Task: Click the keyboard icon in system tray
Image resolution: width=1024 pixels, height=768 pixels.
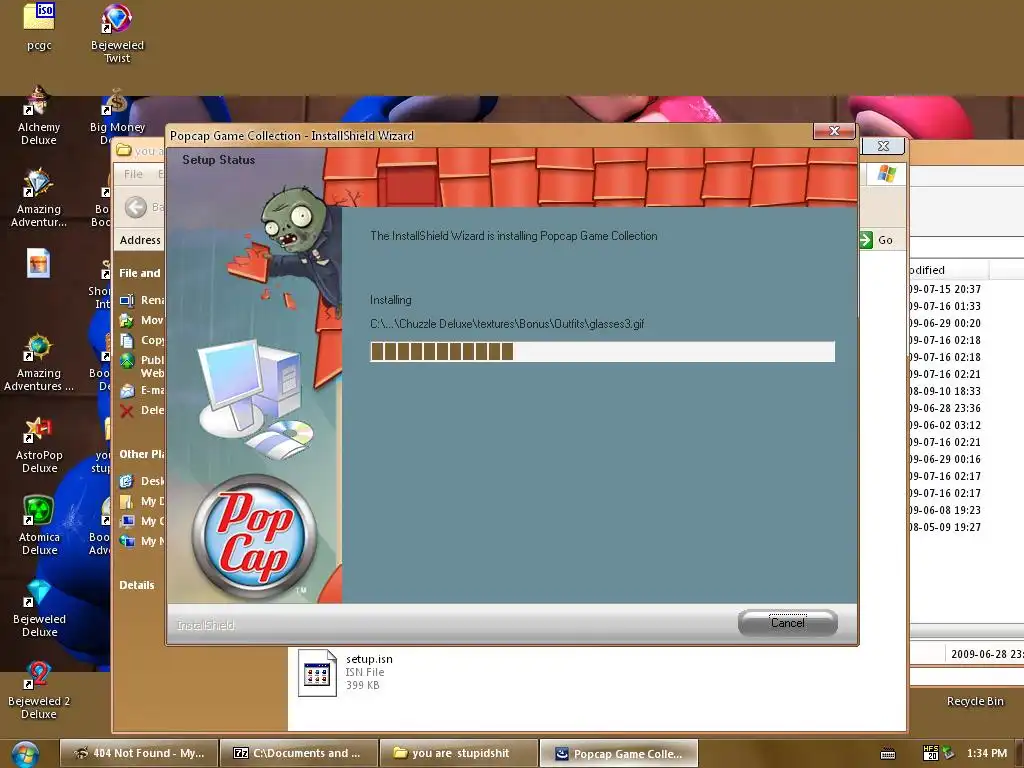Action: click(888, 754)
